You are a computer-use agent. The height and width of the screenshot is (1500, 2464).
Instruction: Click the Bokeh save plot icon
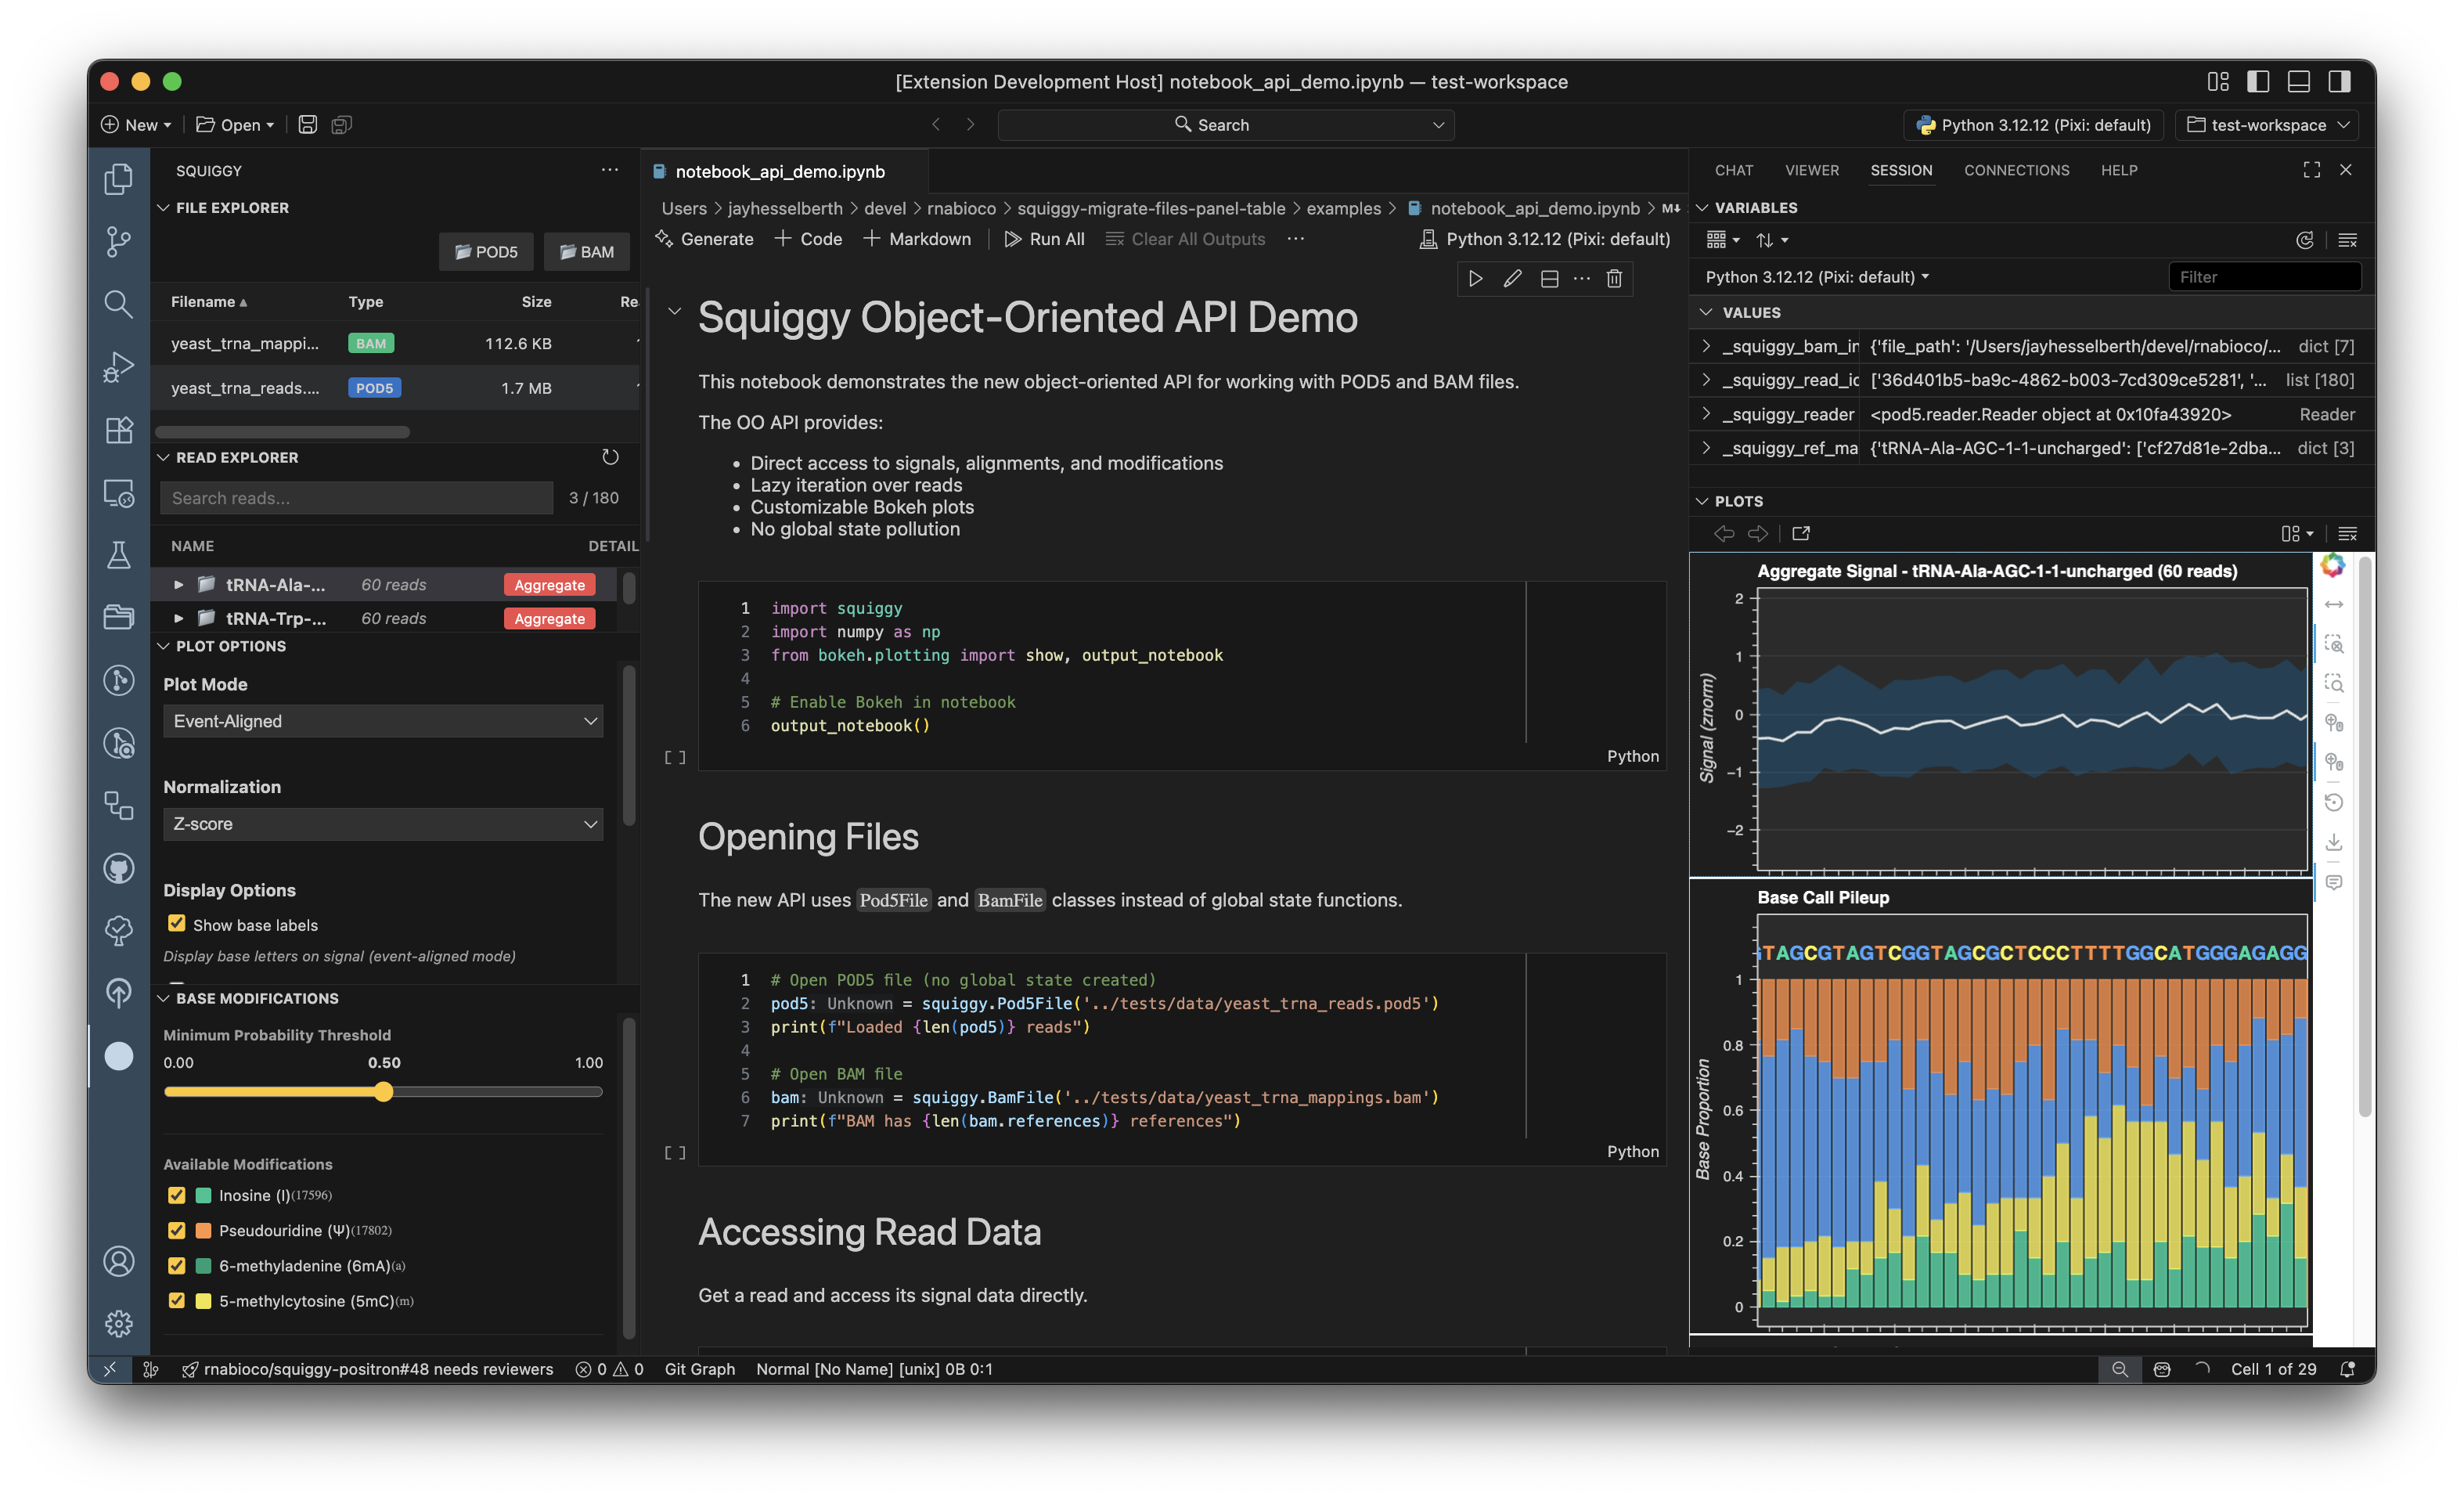tap(2333, 843)
